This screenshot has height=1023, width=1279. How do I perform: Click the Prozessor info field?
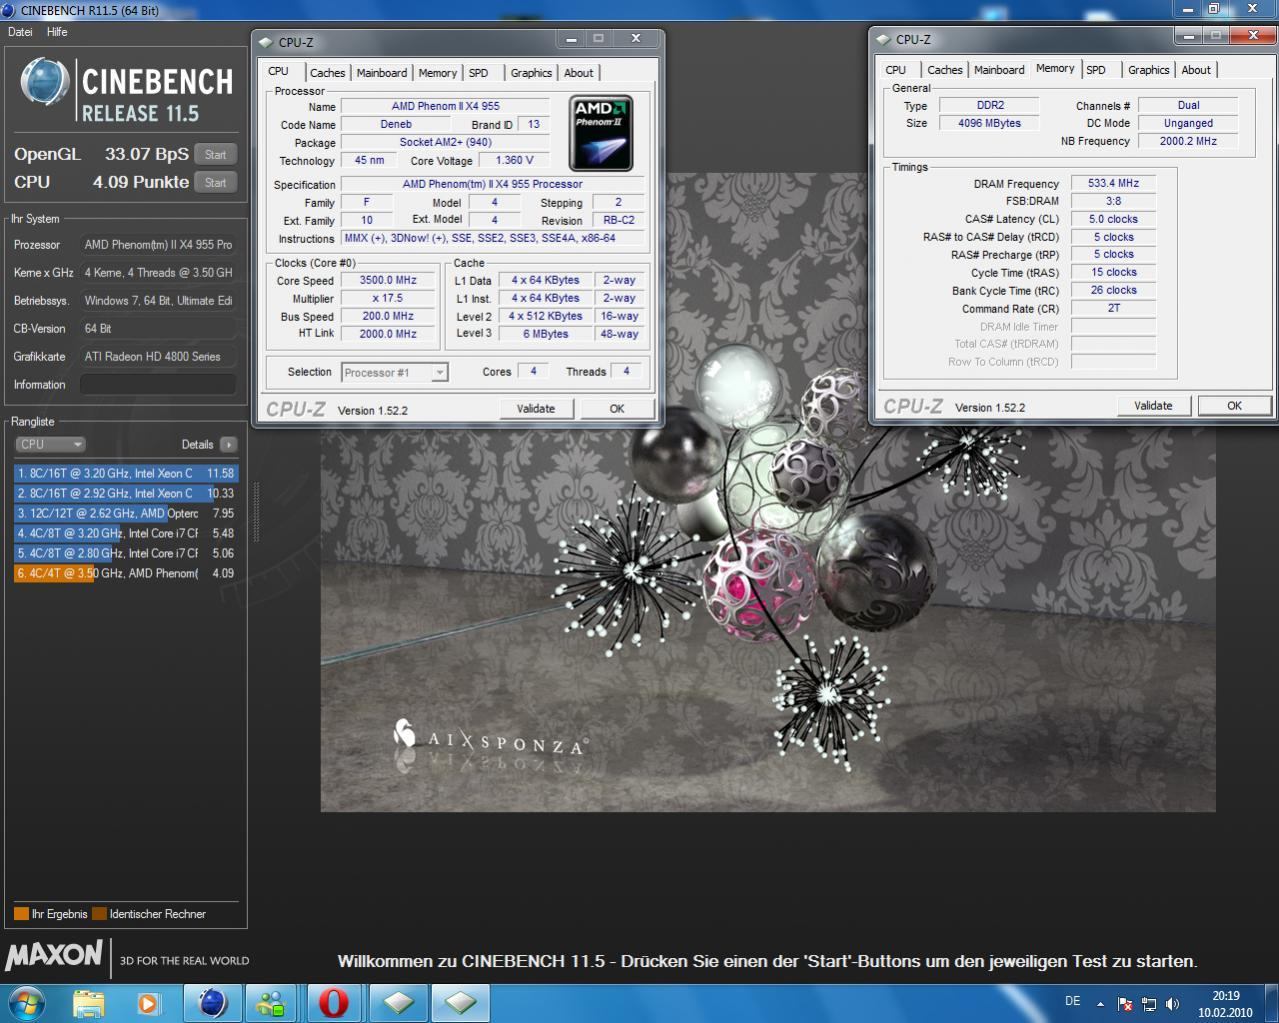(158, 244)
